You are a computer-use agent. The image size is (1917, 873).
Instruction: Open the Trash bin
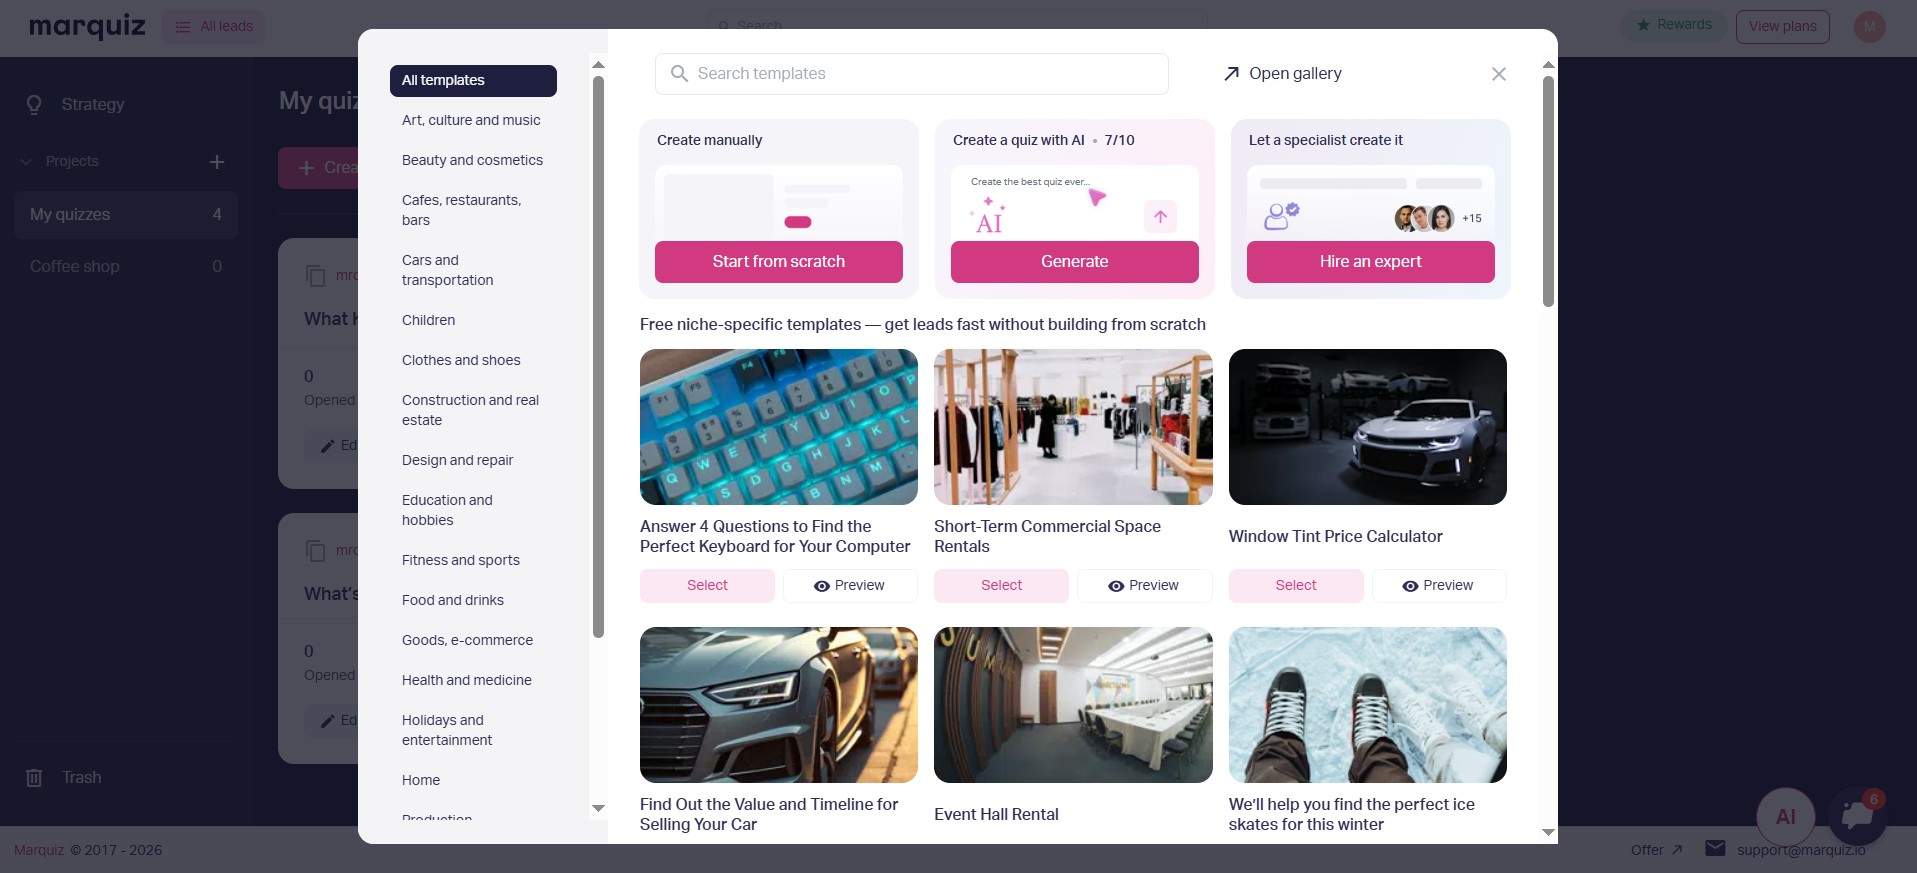pos(63,778)
